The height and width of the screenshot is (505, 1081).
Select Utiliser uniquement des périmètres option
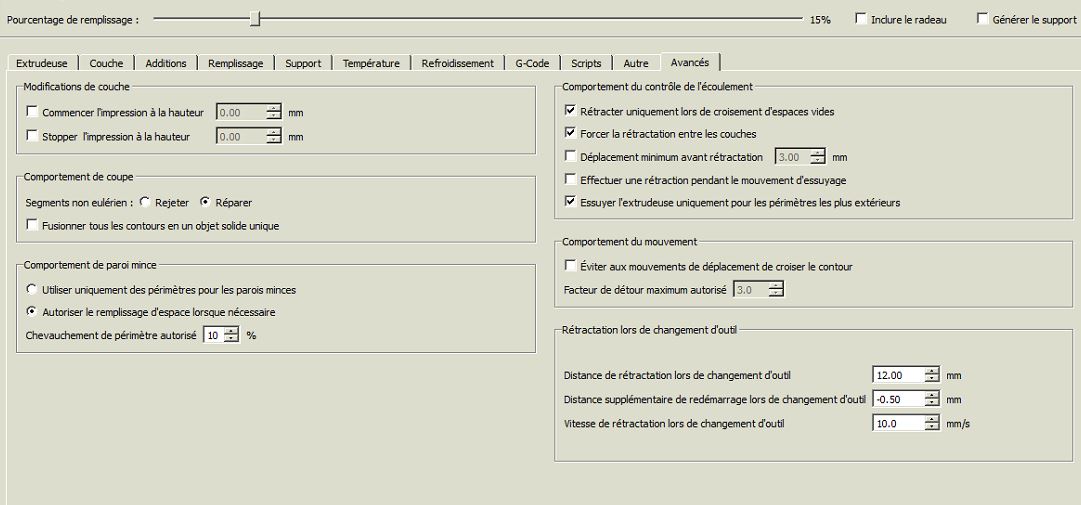[32, 289]
